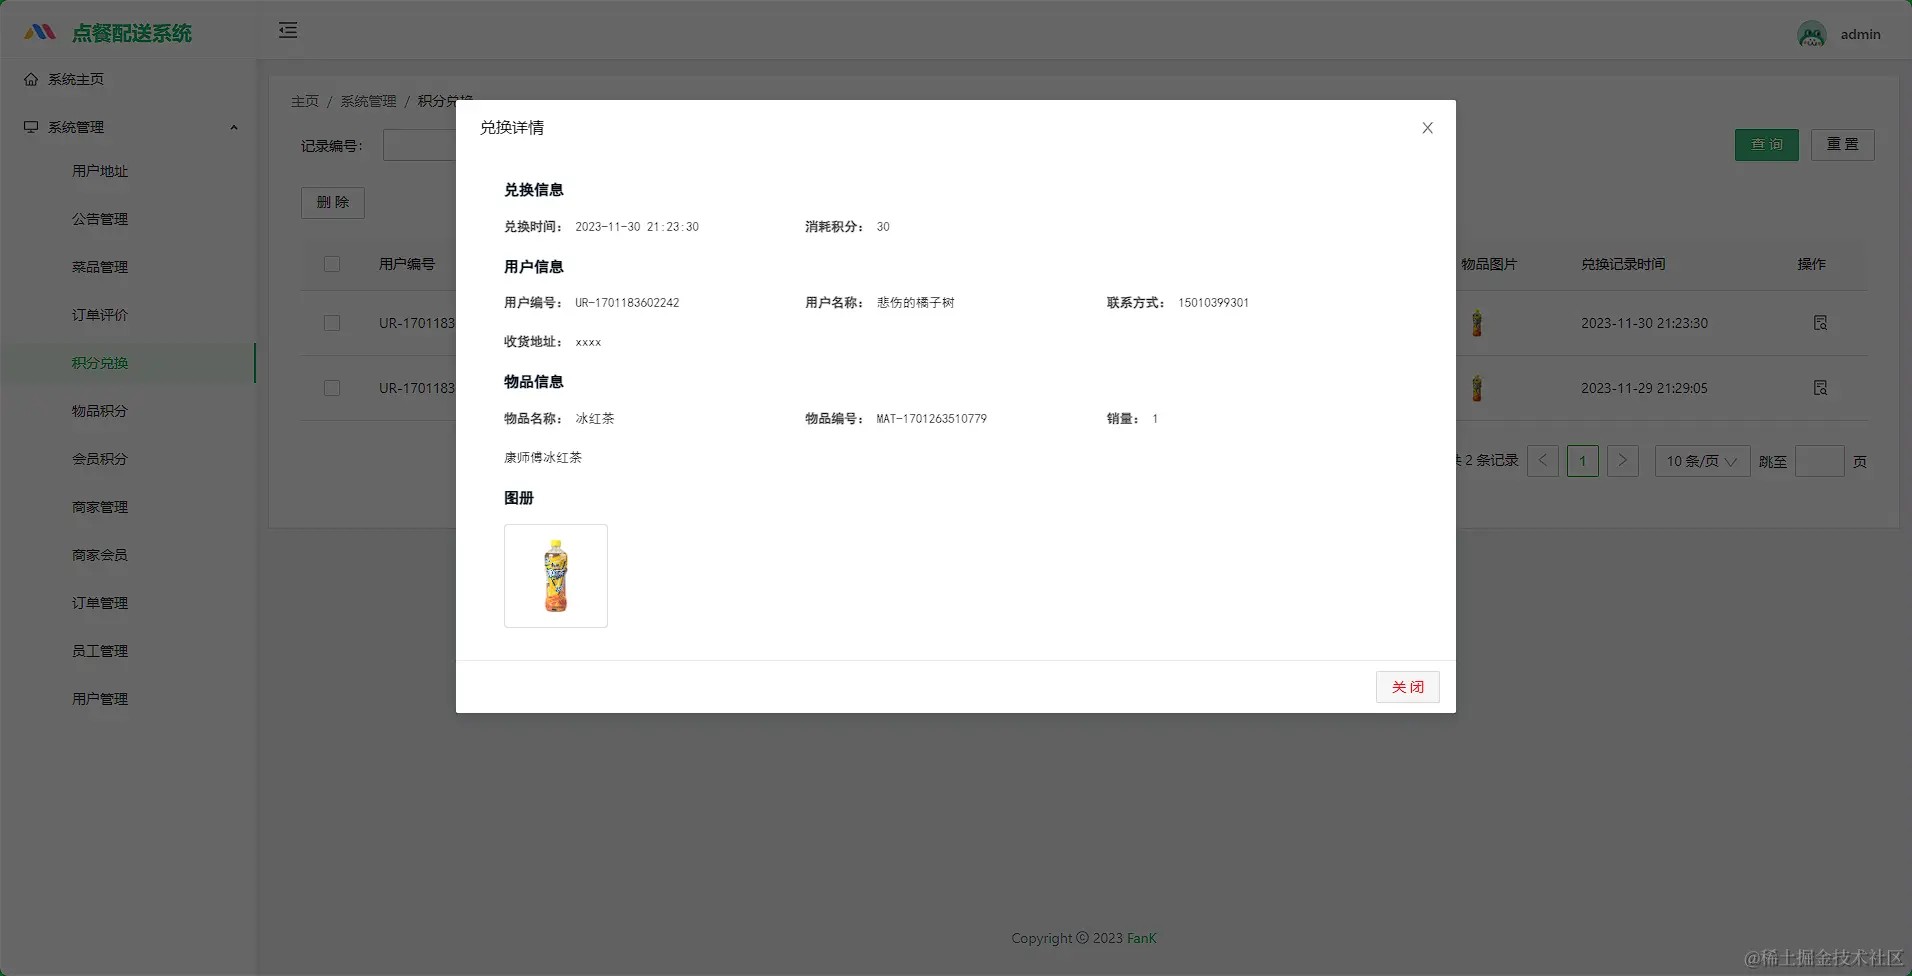Screen dimensions: 1912x976
Task: Close the 兑换详情 dialog with the X icon
Action: pos(1427,128)
